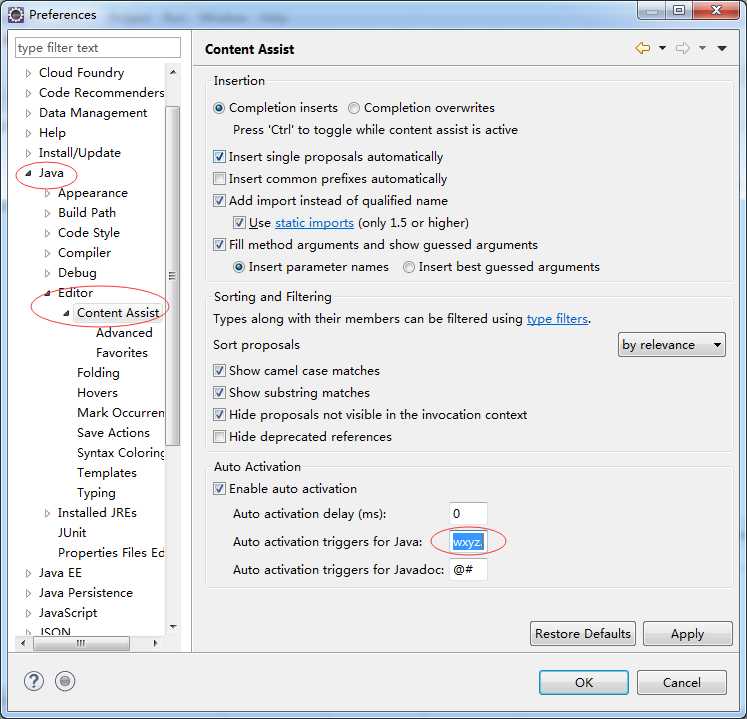
Task: Click tree vertical scrollbar up arrow
Action: pos(173,72)
